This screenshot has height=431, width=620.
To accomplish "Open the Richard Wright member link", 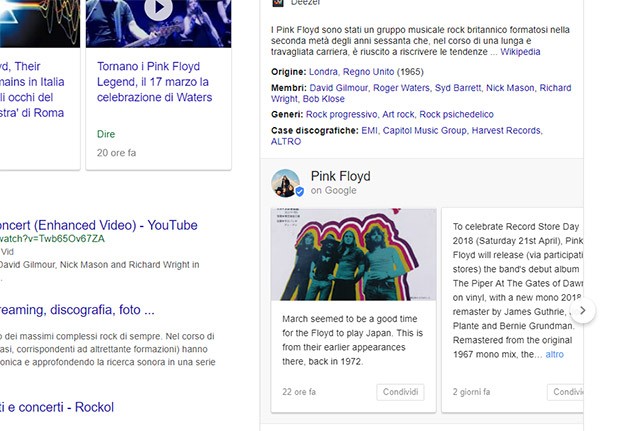I will tap(421, 93).
